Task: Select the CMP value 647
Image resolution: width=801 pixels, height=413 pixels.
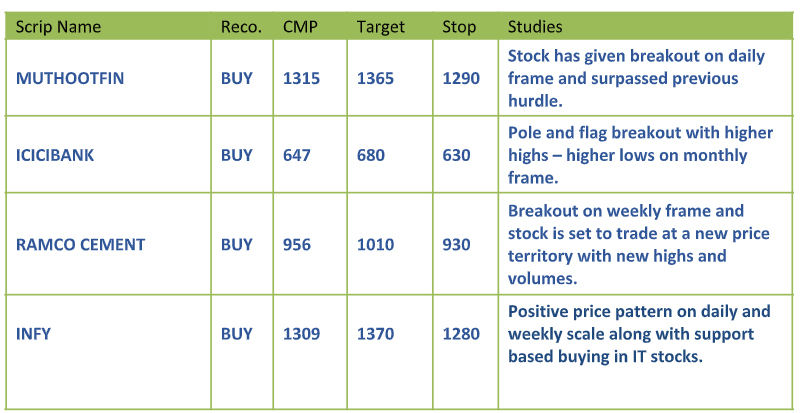Action: click(x=297, y=155)
